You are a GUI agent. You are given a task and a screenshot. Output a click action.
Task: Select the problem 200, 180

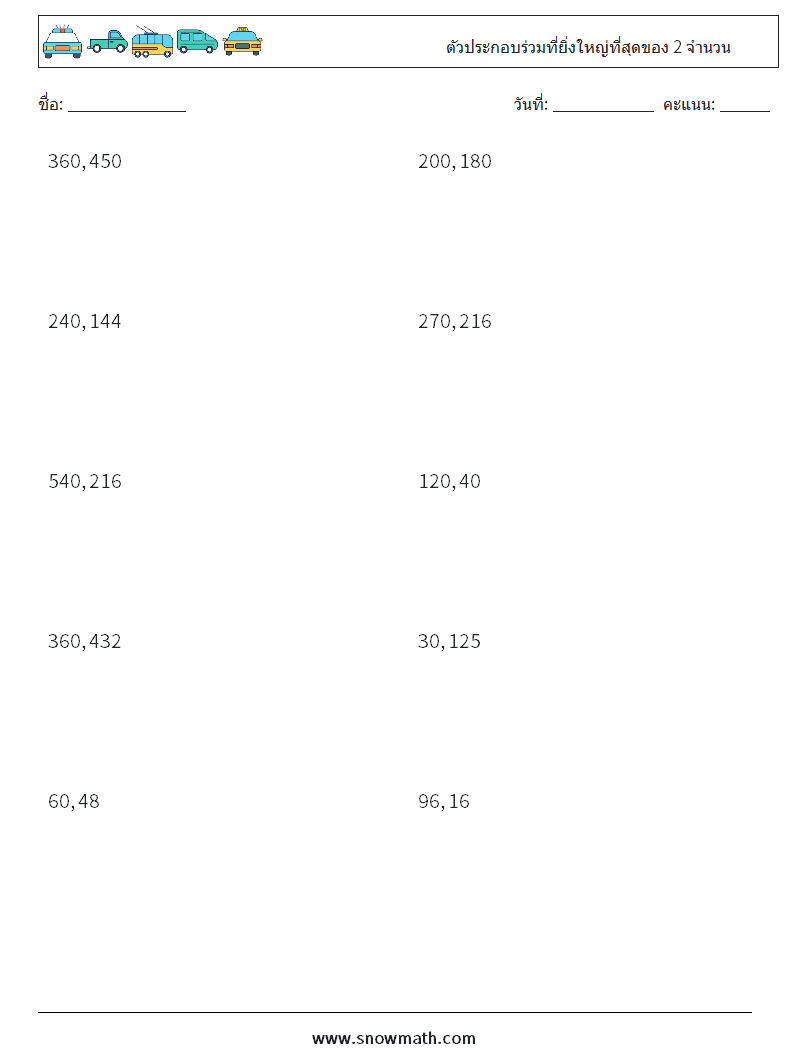455,161
